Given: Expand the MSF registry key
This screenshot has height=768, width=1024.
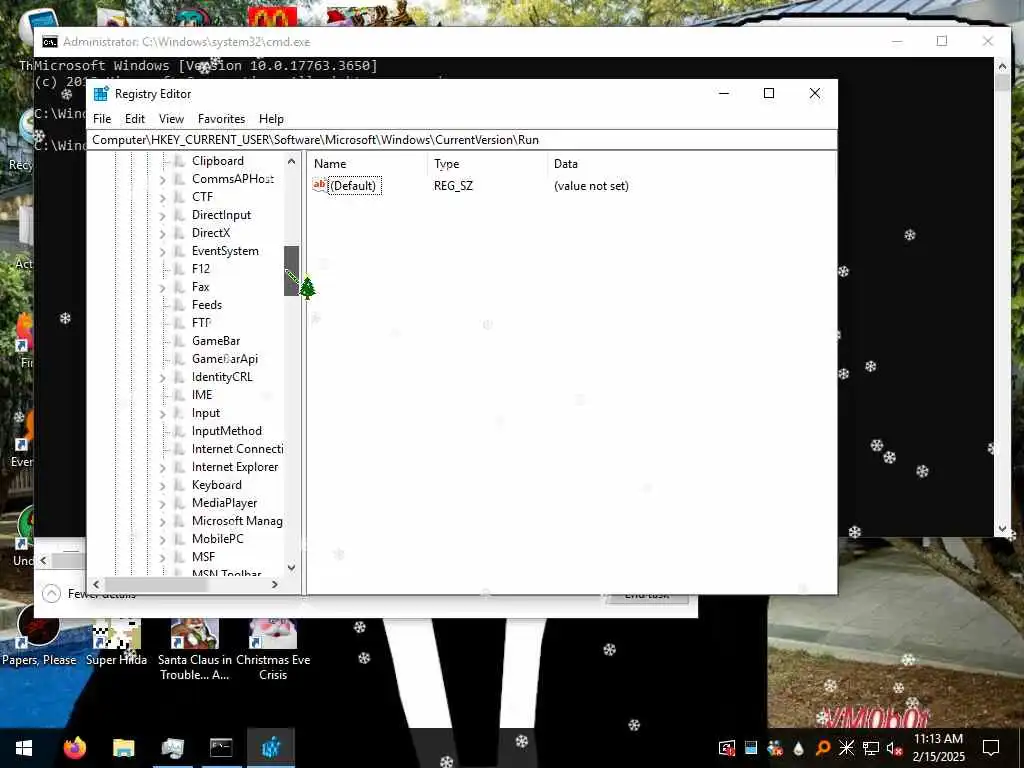Looking at the screenshot, I should tap(163, 558).
